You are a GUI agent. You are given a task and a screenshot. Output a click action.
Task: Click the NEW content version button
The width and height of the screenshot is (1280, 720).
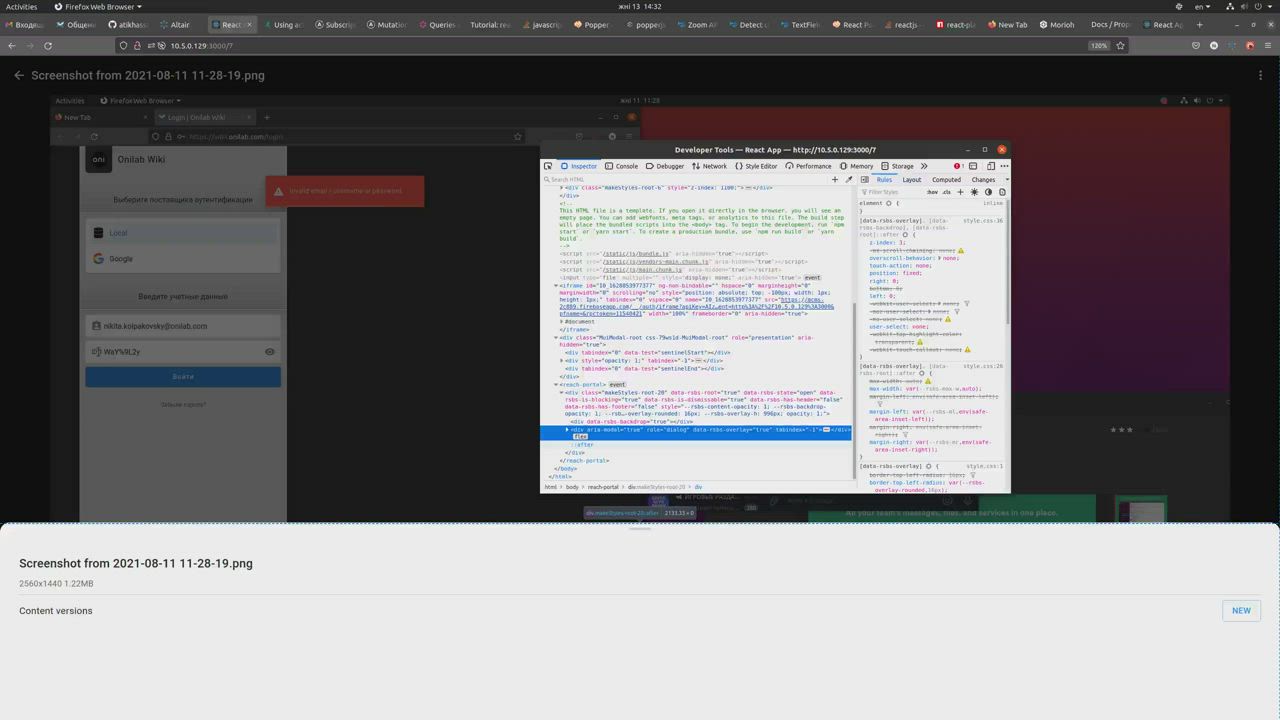(1241, 610)
